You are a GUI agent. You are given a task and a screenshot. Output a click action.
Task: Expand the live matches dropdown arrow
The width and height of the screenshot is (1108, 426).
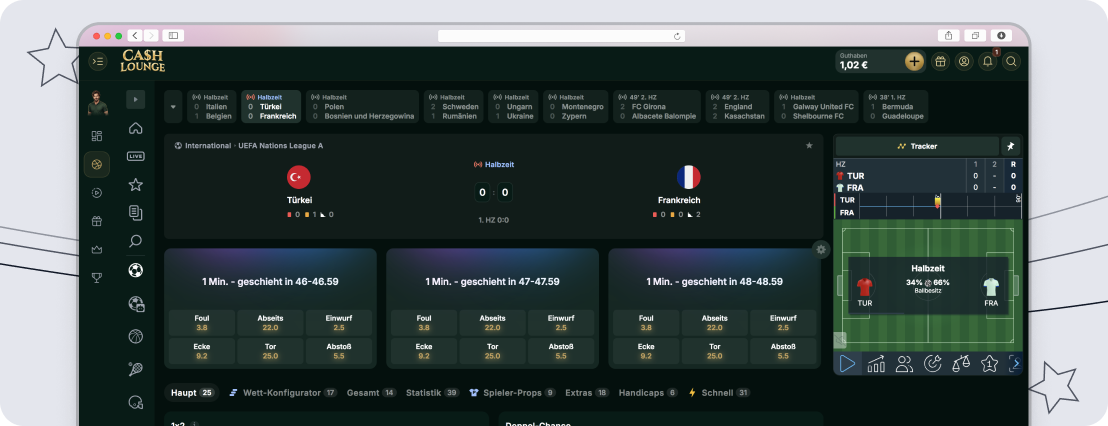click(173, 107)
